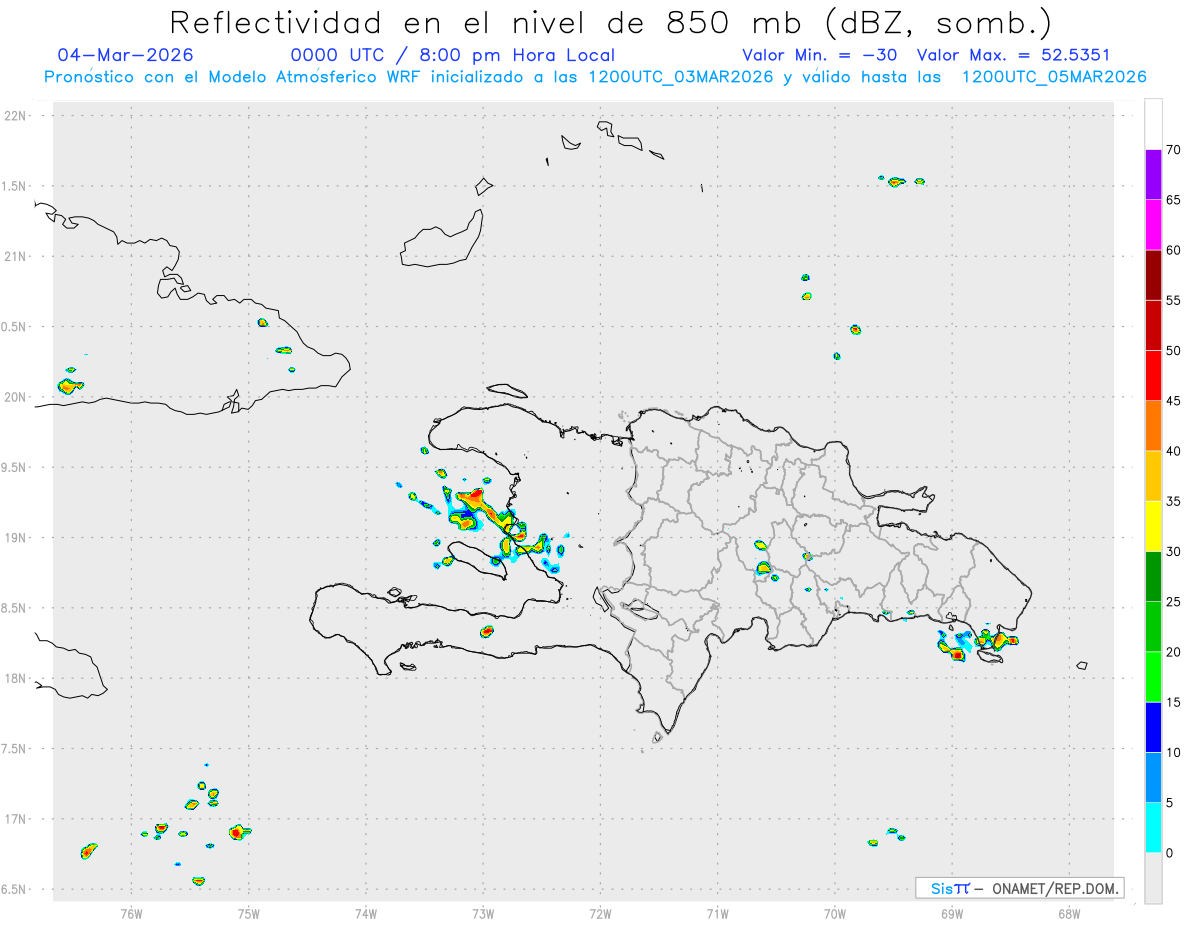
Task: Click the colorbar tick label '10'
Action: pyautogui.click(x=1174, y=752)
